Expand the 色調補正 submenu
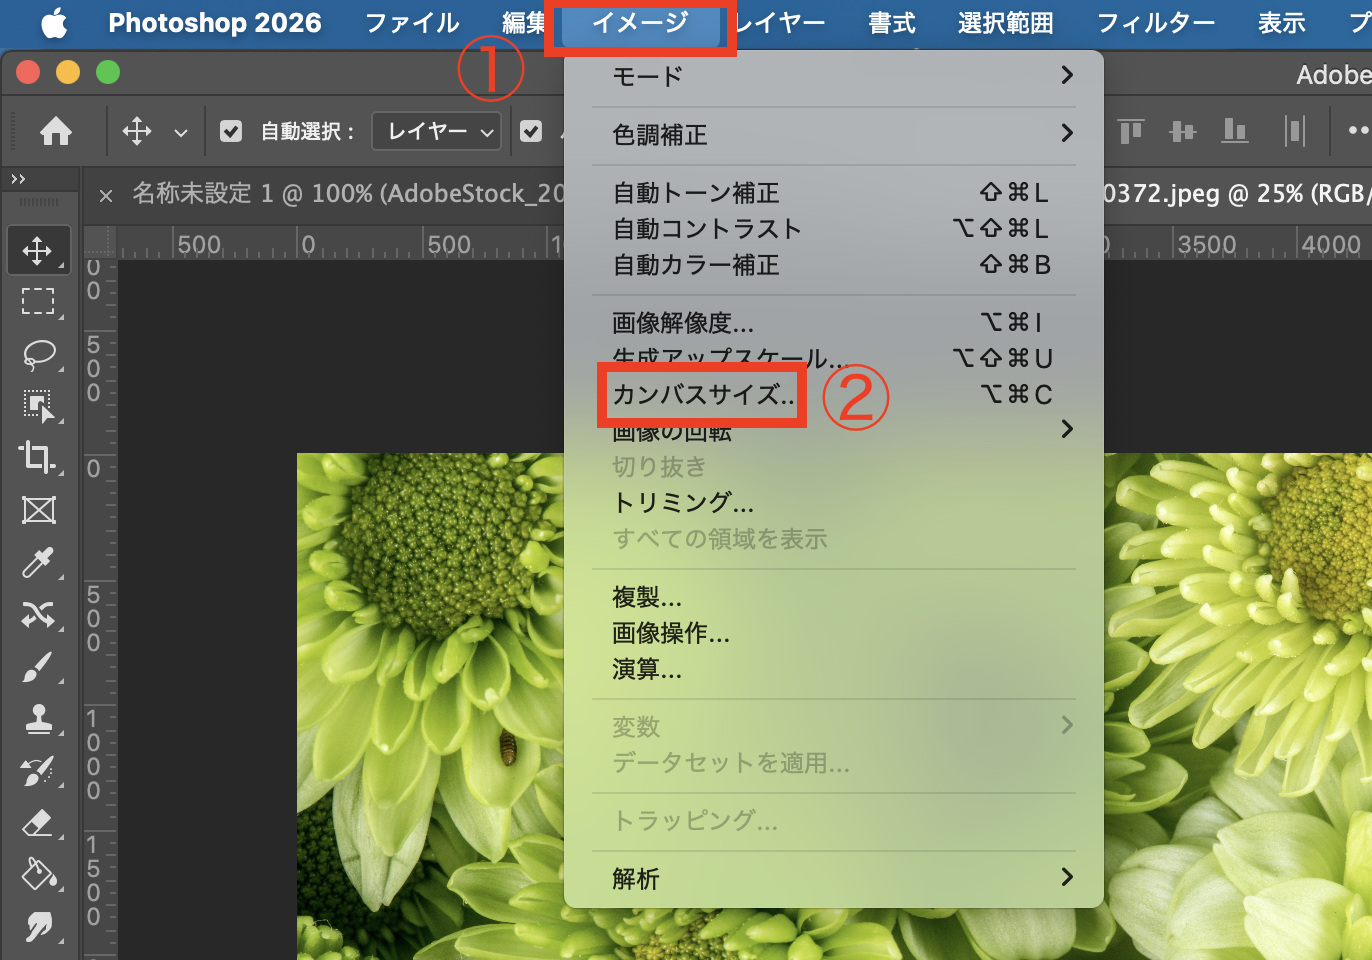Image resolution: width=1372 pixels, height=960 pixels. click(833, 134)
